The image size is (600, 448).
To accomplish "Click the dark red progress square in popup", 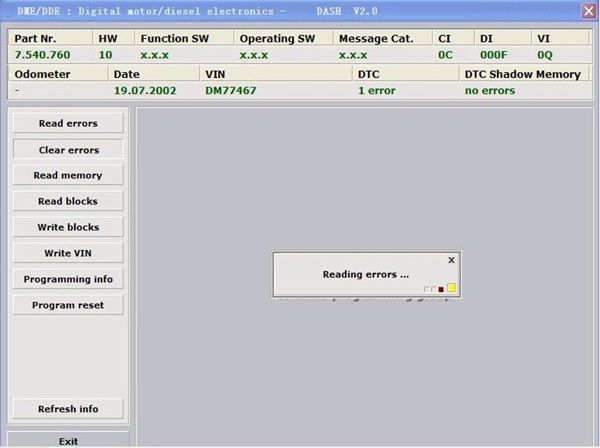I will [441, 290].
